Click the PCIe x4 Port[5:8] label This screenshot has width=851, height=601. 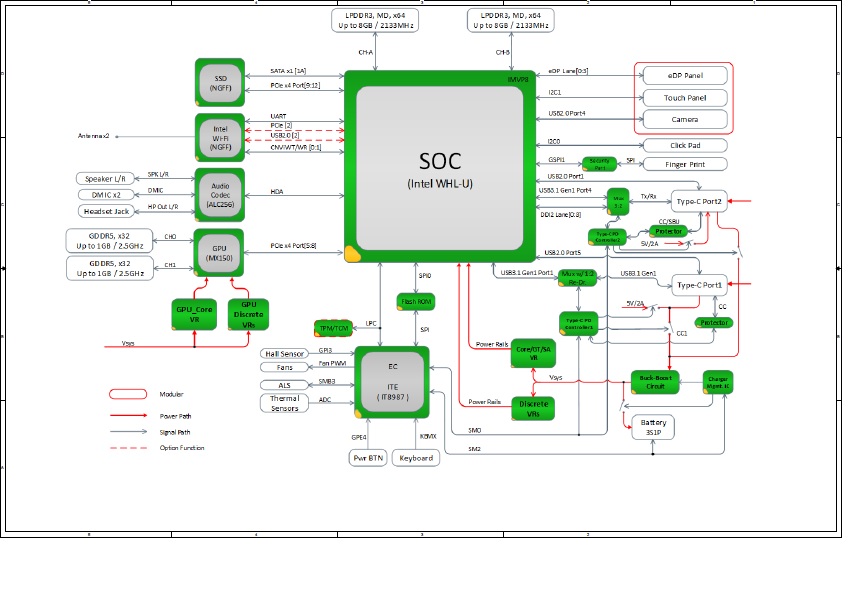[293, 246]
